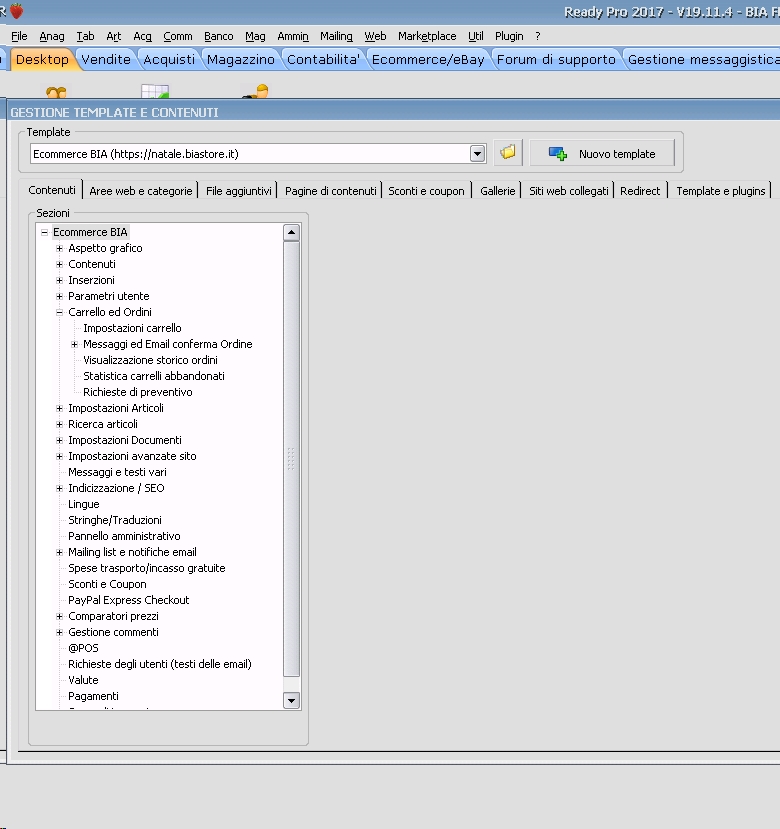Expand the Aspetto grafico tree node
780x829 pixels.
coord(59,248)
